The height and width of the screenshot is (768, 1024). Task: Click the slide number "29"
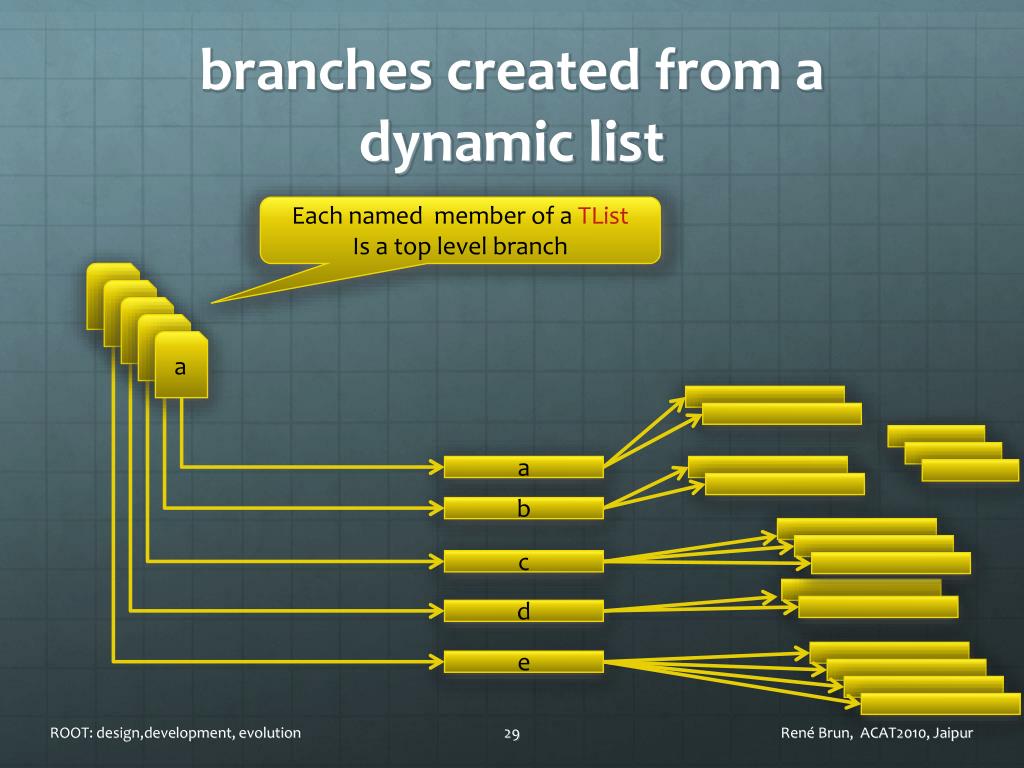[x=512, y=734]
